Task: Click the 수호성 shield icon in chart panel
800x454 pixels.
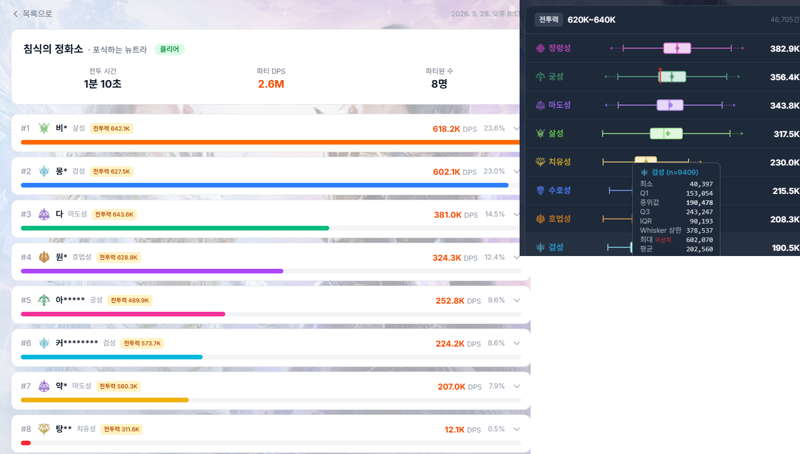Action: (540, 190)
